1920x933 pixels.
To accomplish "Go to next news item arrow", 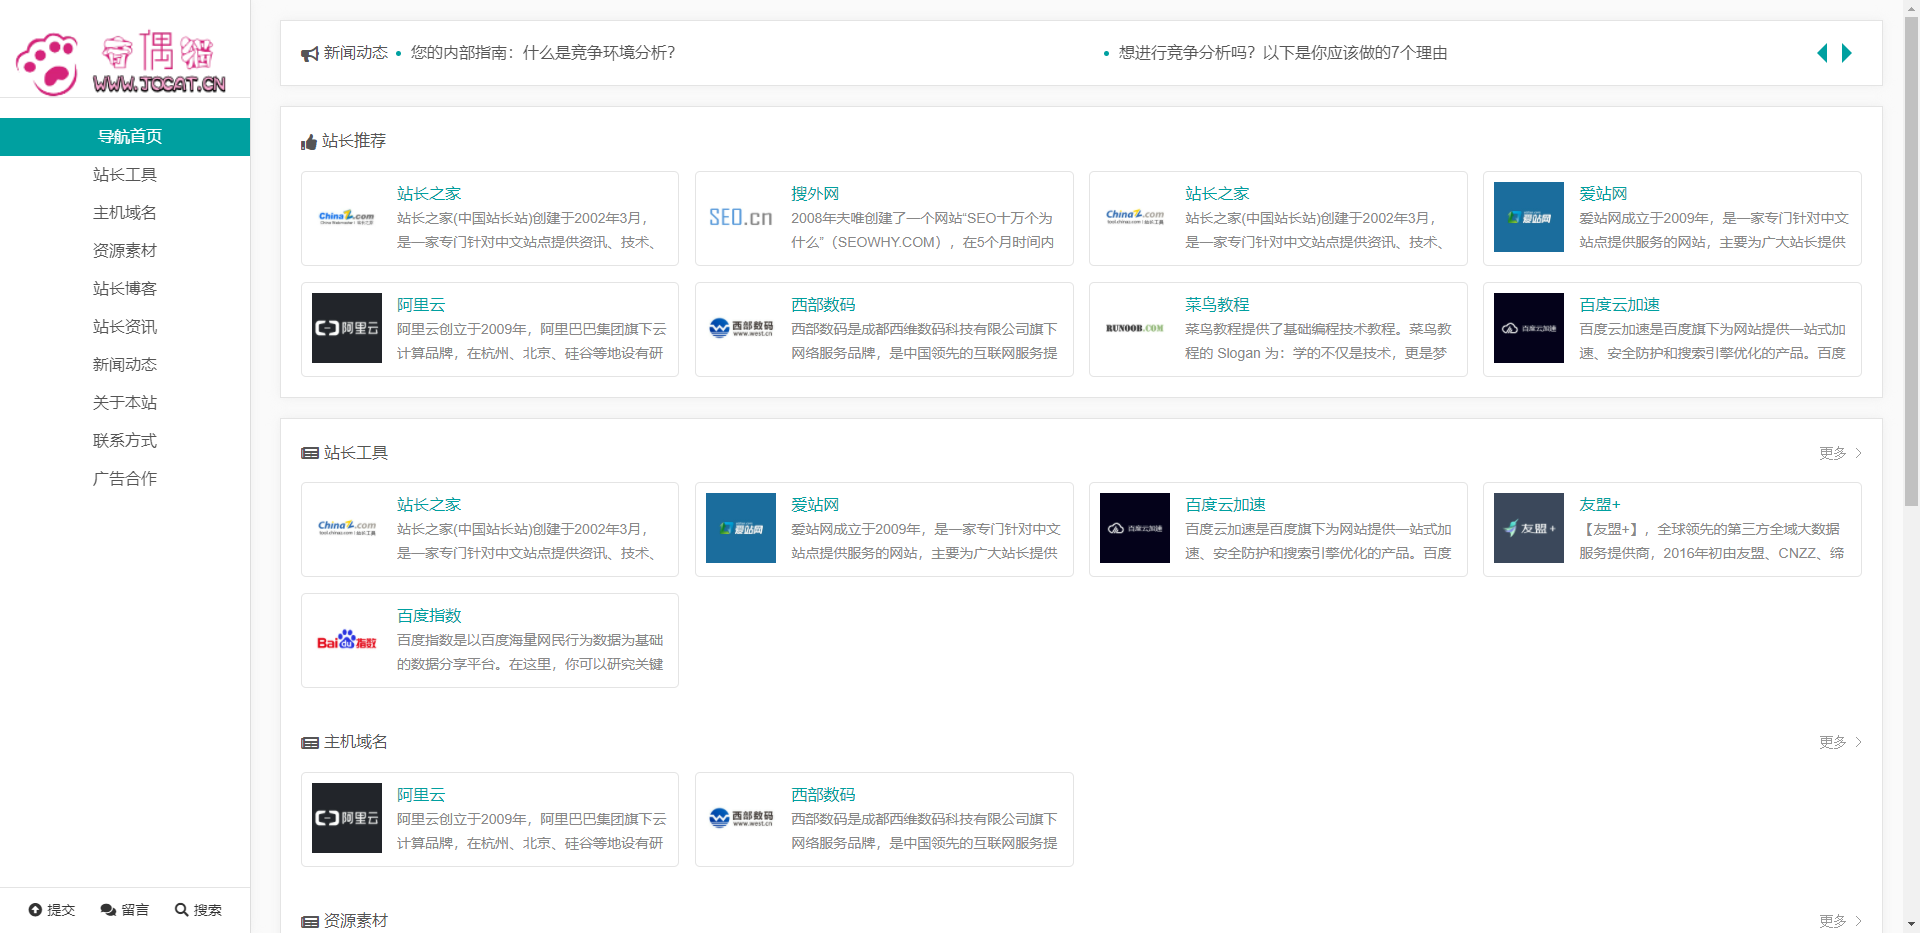I will (1847, 53).
